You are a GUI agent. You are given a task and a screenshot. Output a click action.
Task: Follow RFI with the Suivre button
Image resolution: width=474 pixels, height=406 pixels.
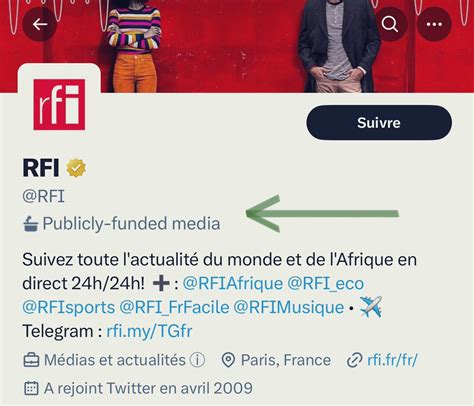tap(379, 123)
